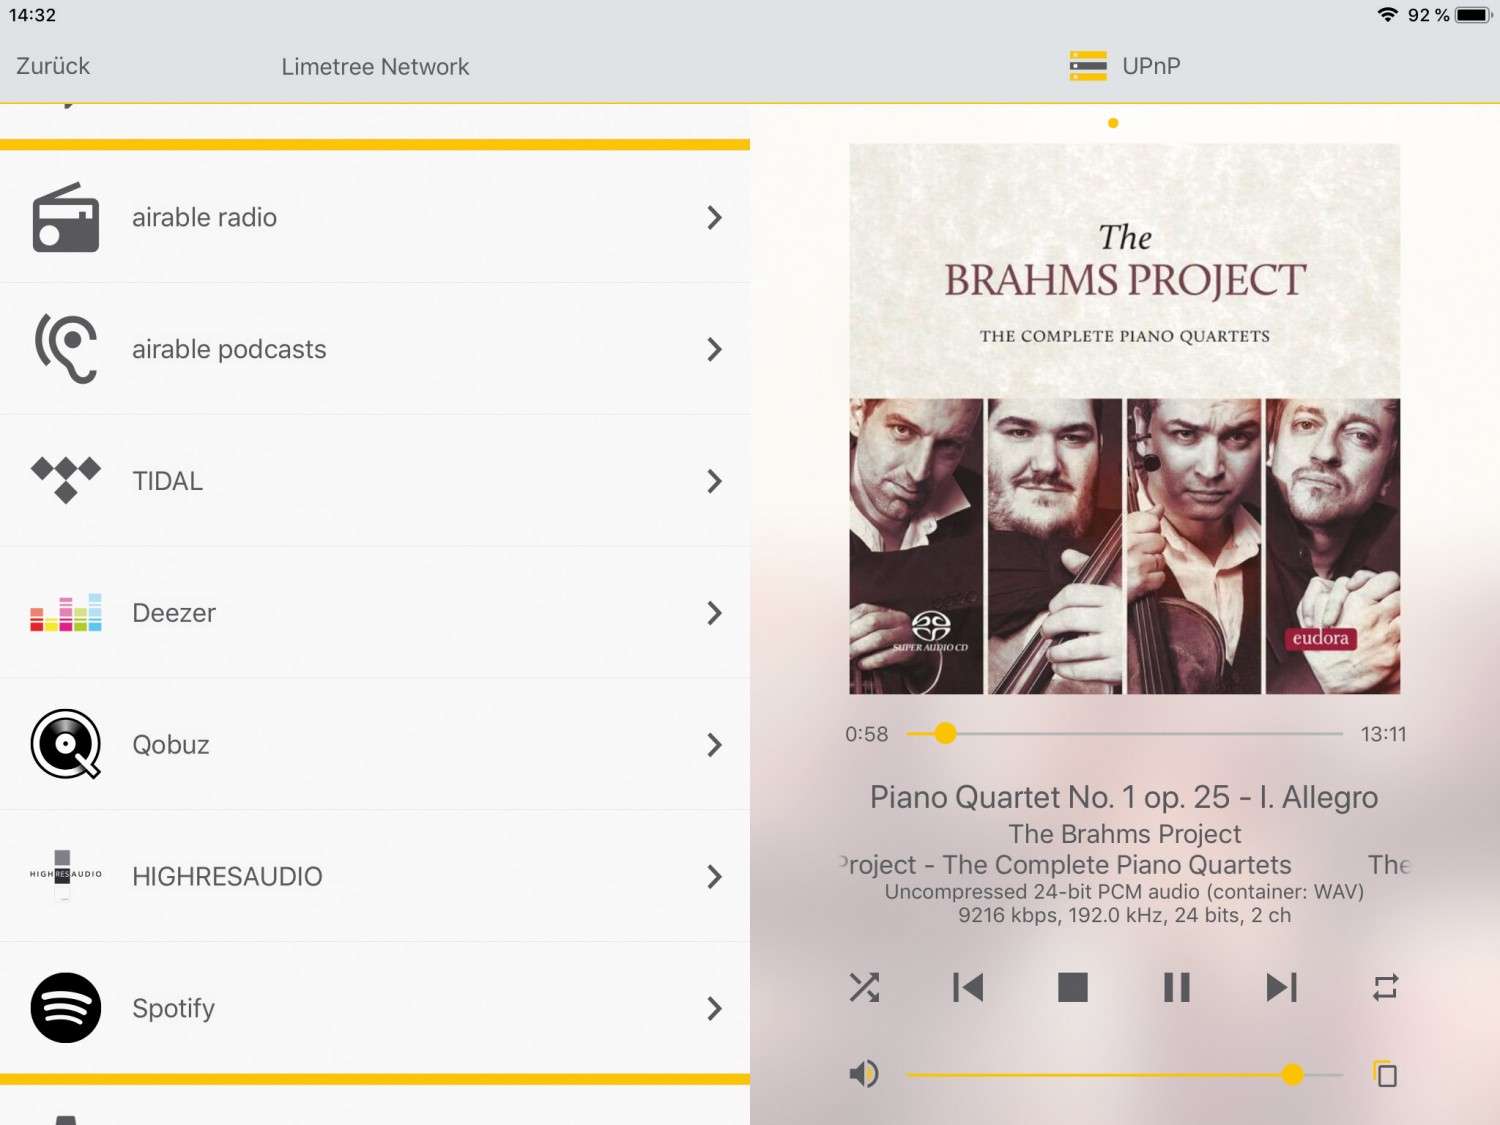1500x1125 pixels.
Task: Tap the yellow page indicator dot
Action: point(1113,123)
